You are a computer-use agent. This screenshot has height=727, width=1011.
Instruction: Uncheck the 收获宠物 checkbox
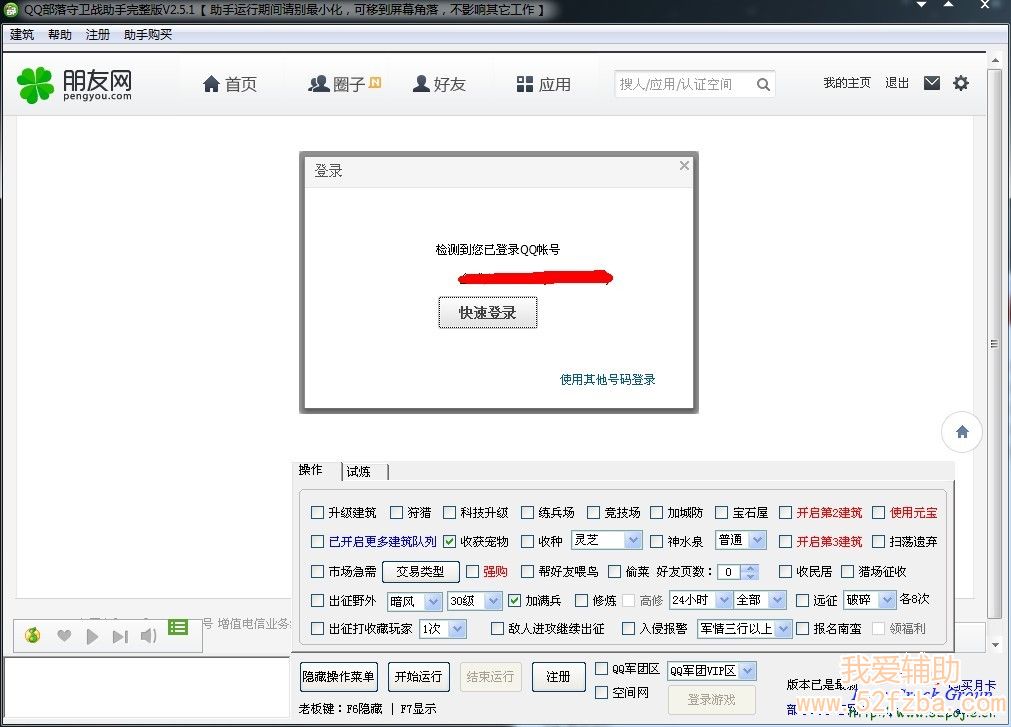pos(450,541)
